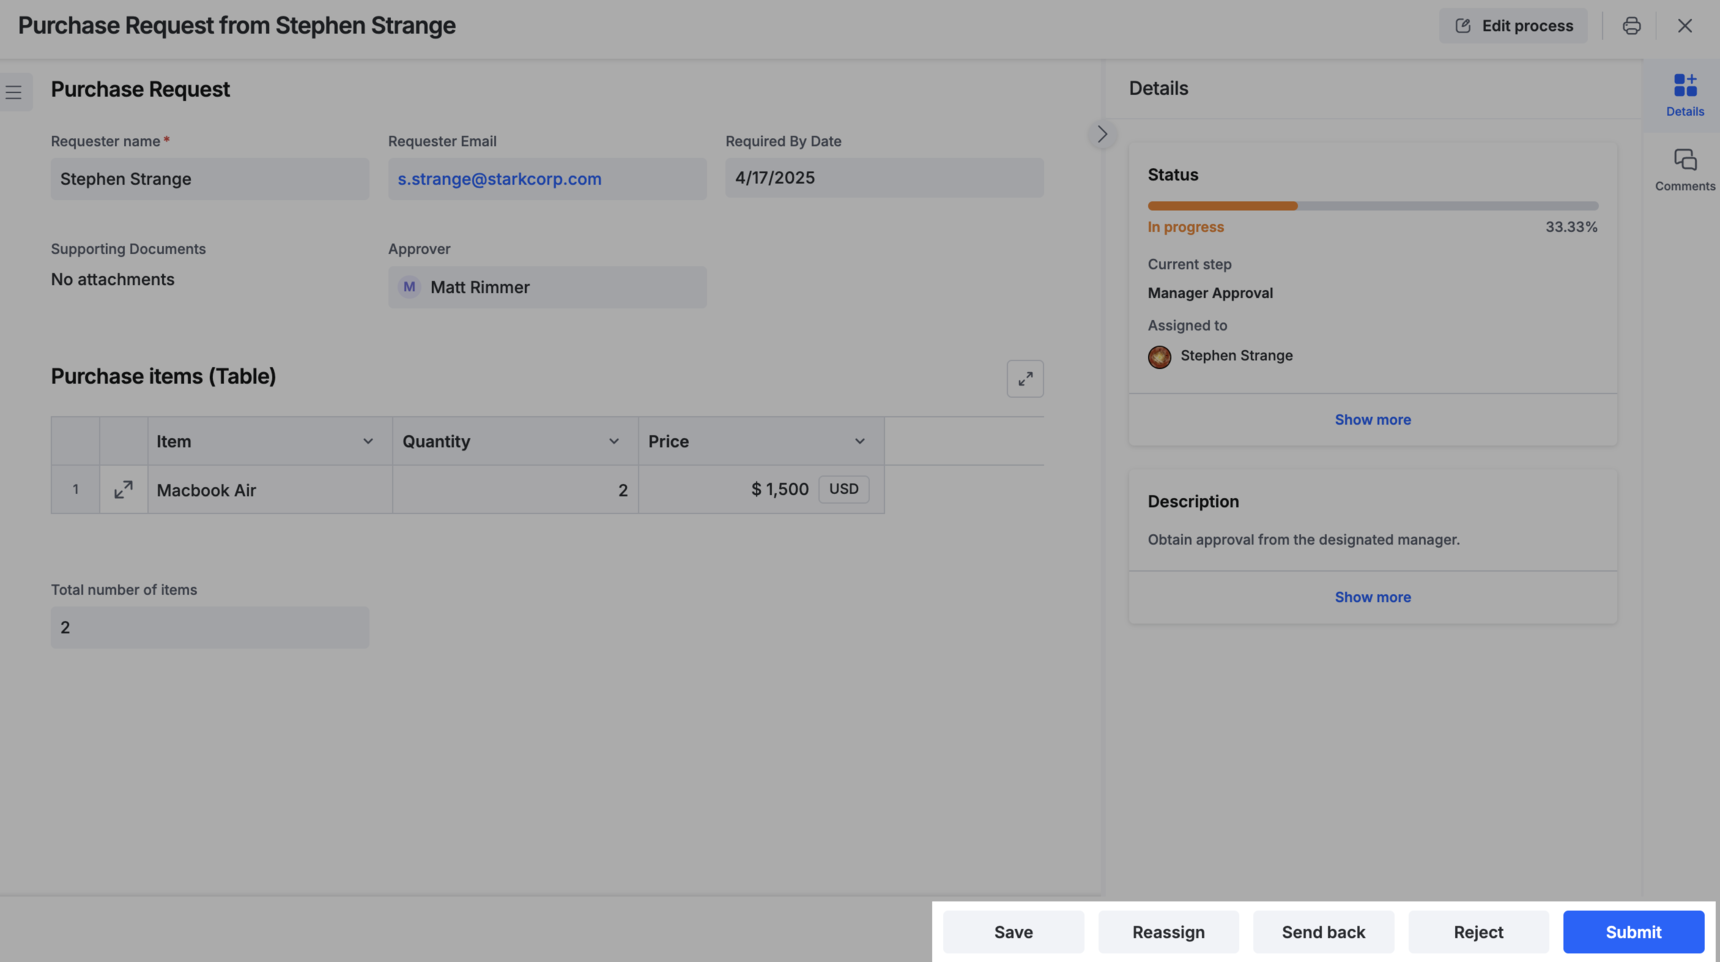Viewport: 1720px width, 962px height.
Task: Reassign the approval task
Action: tap(1168, 932)
